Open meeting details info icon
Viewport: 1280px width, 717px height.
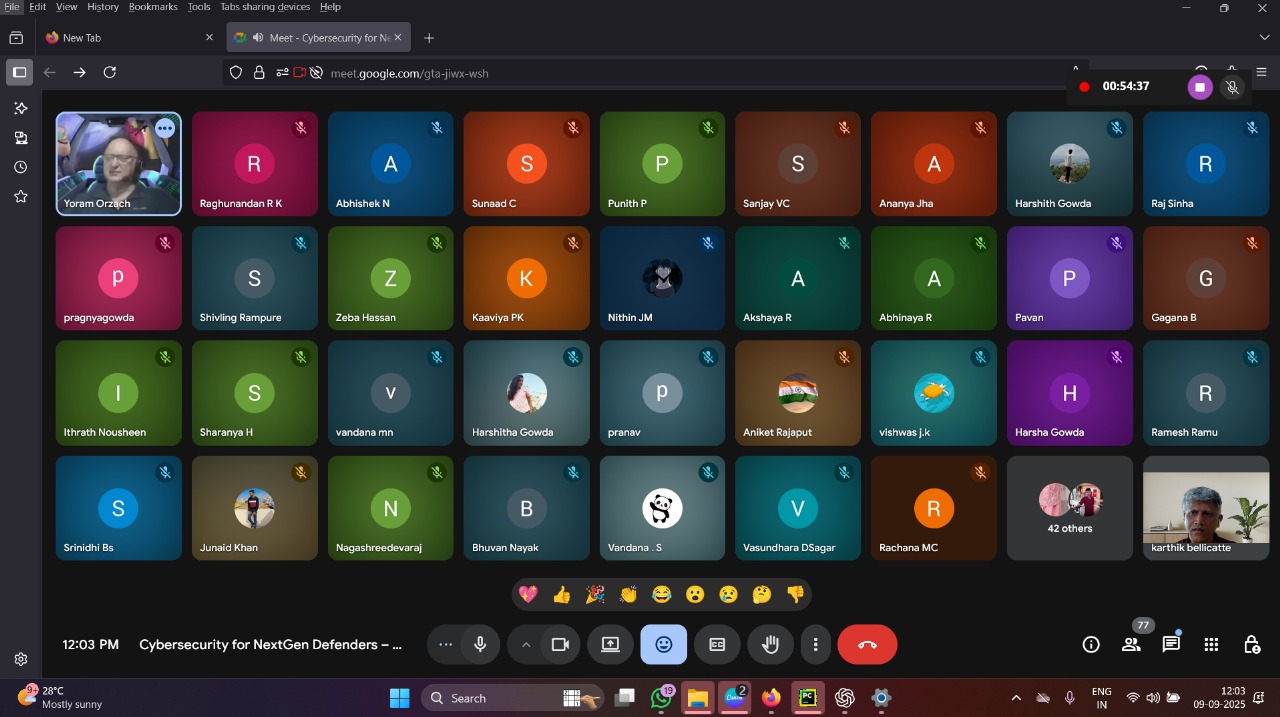(1091, 645)
